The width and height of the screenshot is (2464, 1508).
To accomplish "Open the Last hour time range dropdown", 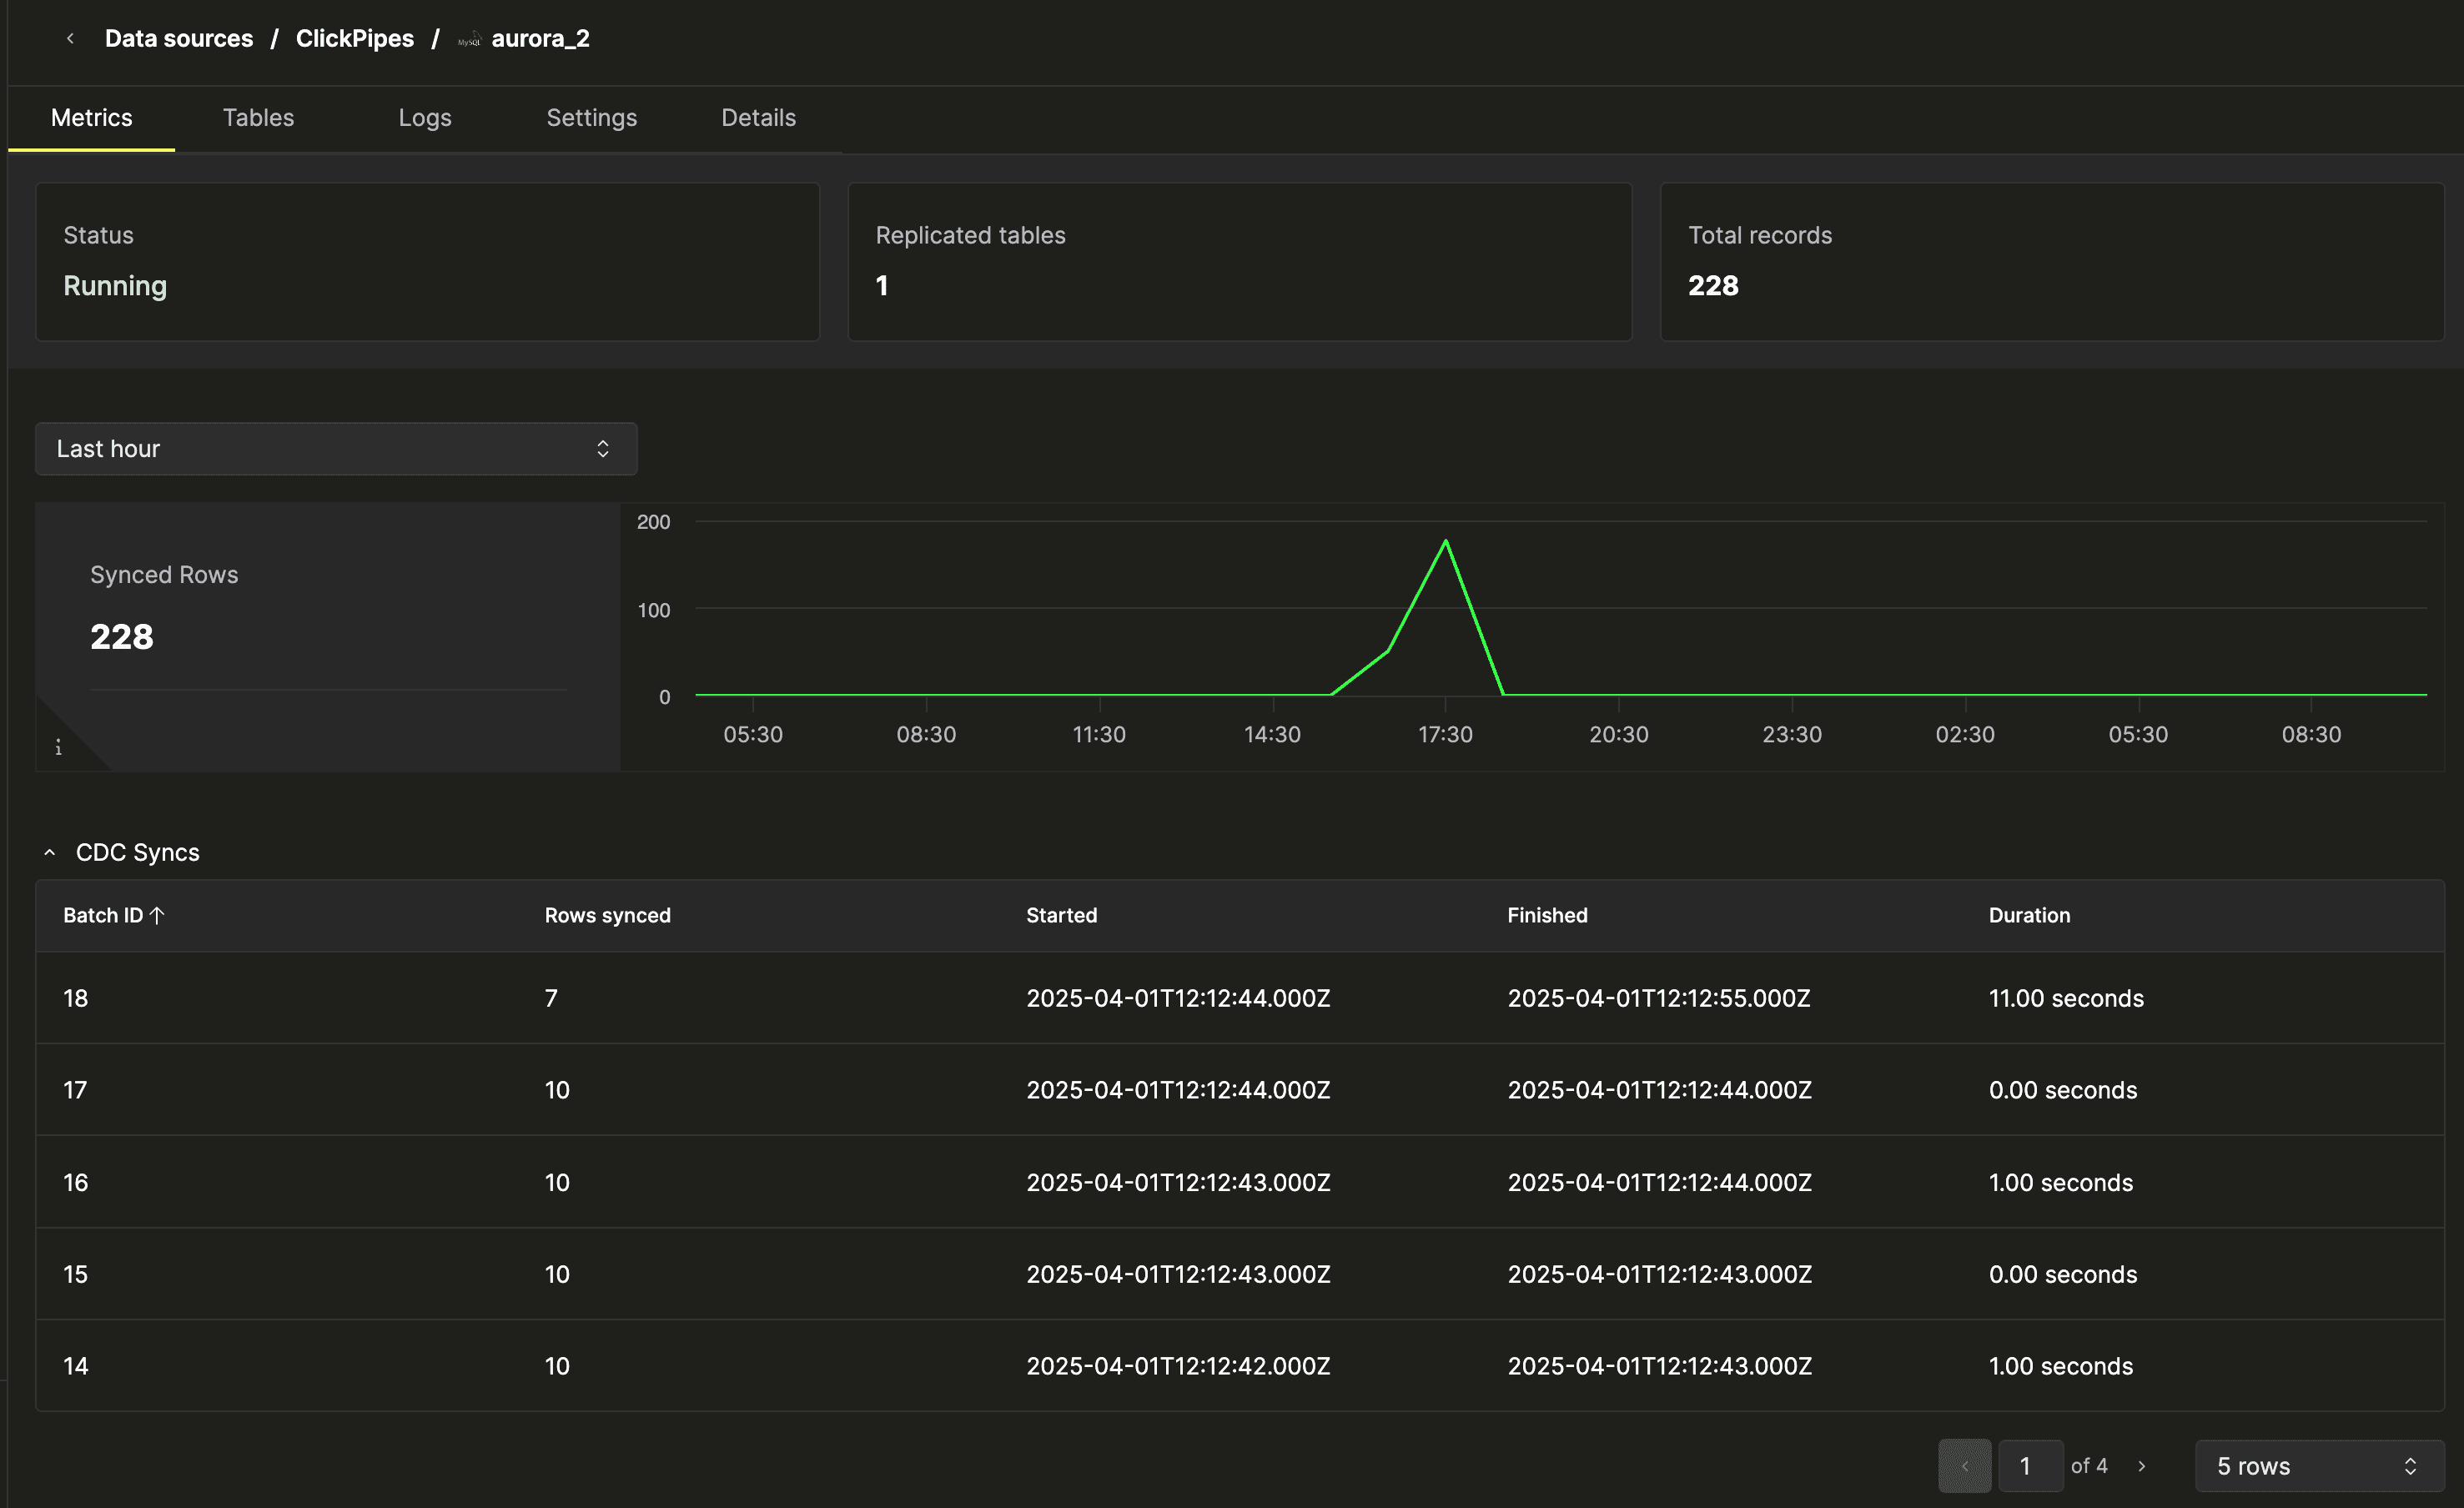I will (336, 449).
